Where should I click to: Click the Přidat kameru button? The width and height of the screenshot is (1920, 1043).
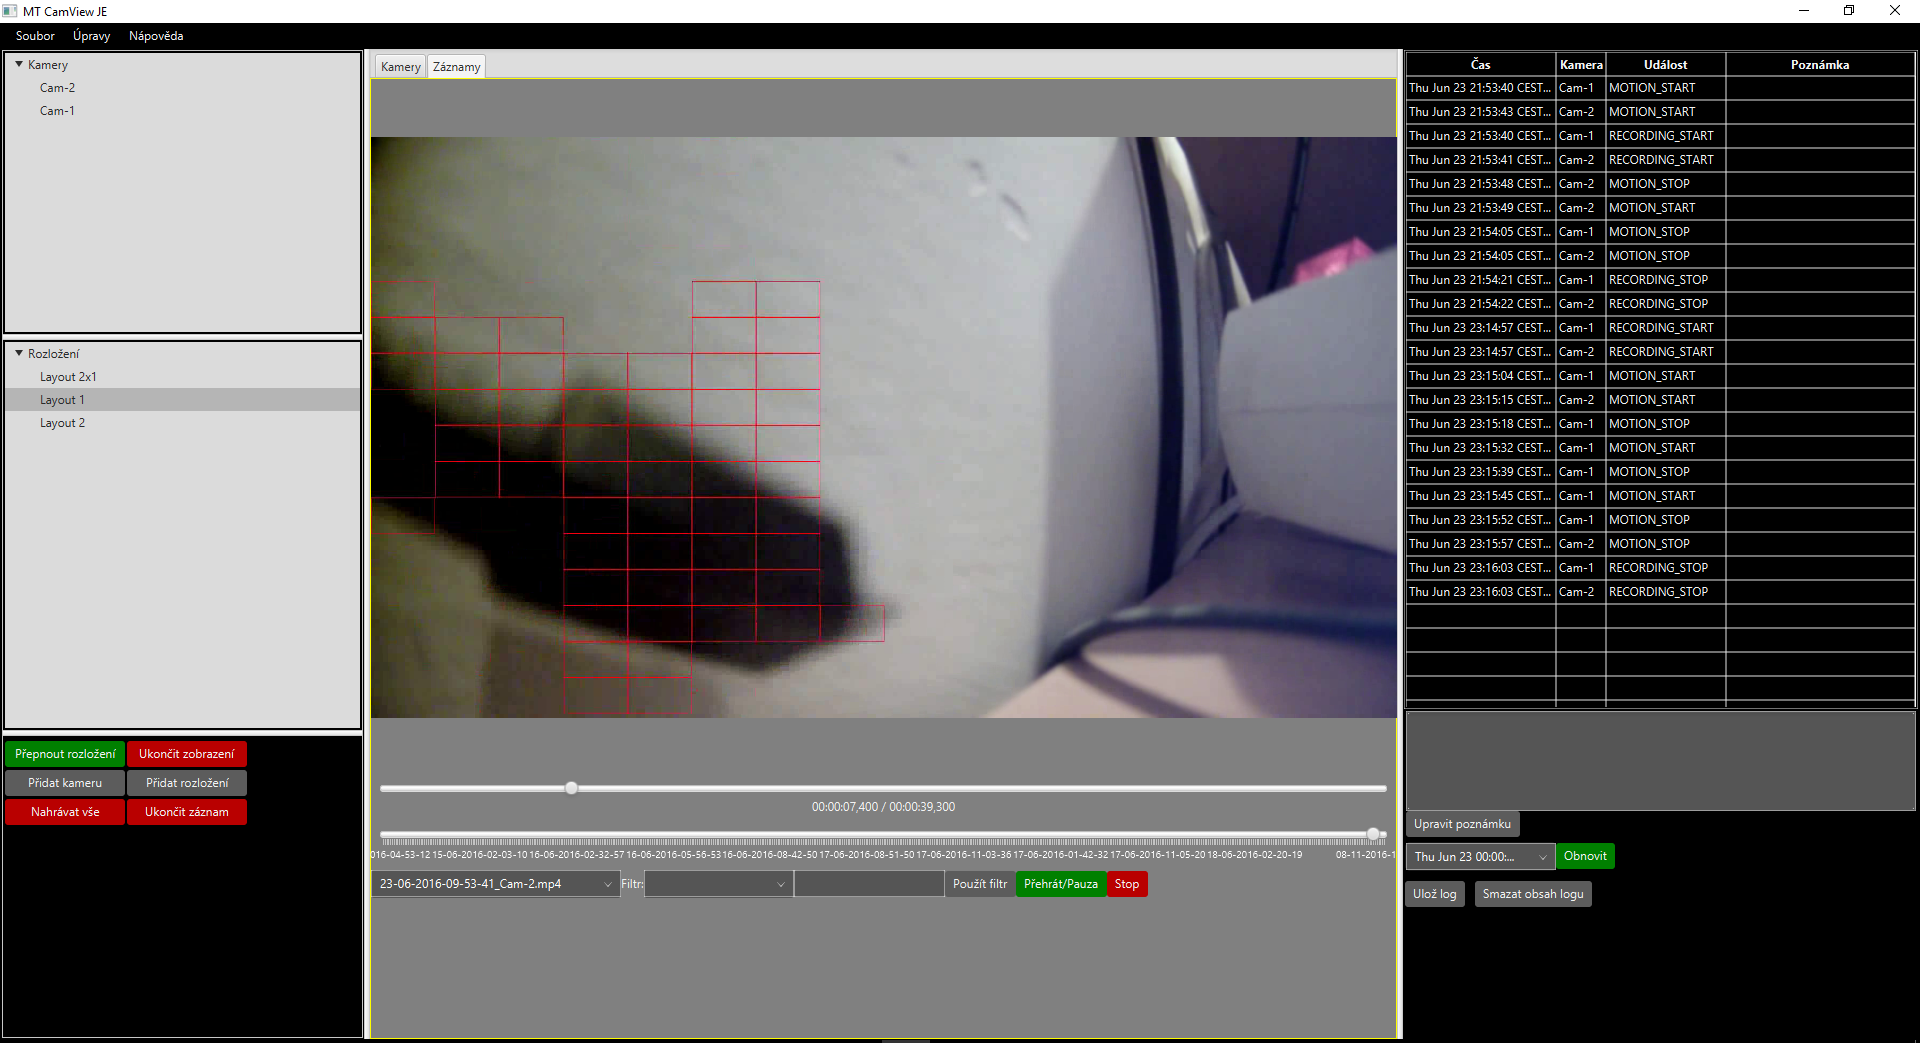(65, 783)
